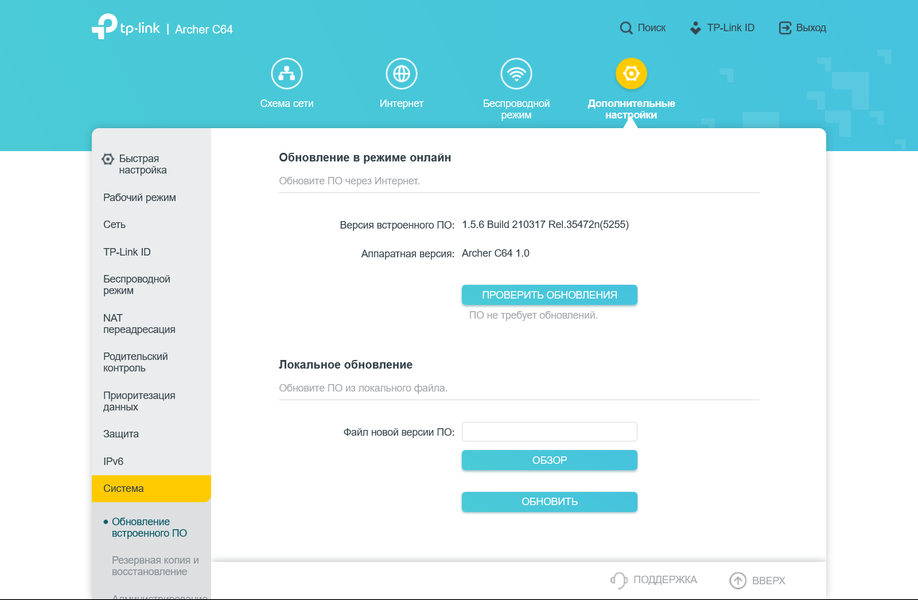Viewport: 918px width, 600px height.
Task: Open Рабочий режим in sidebar
Action: pos(139,198)
